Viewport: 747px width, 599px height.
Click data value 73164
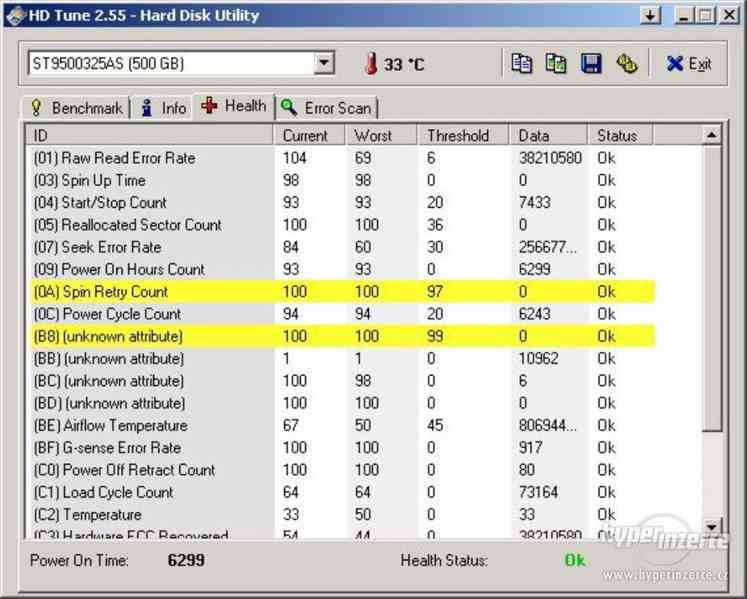pos(538,492)
